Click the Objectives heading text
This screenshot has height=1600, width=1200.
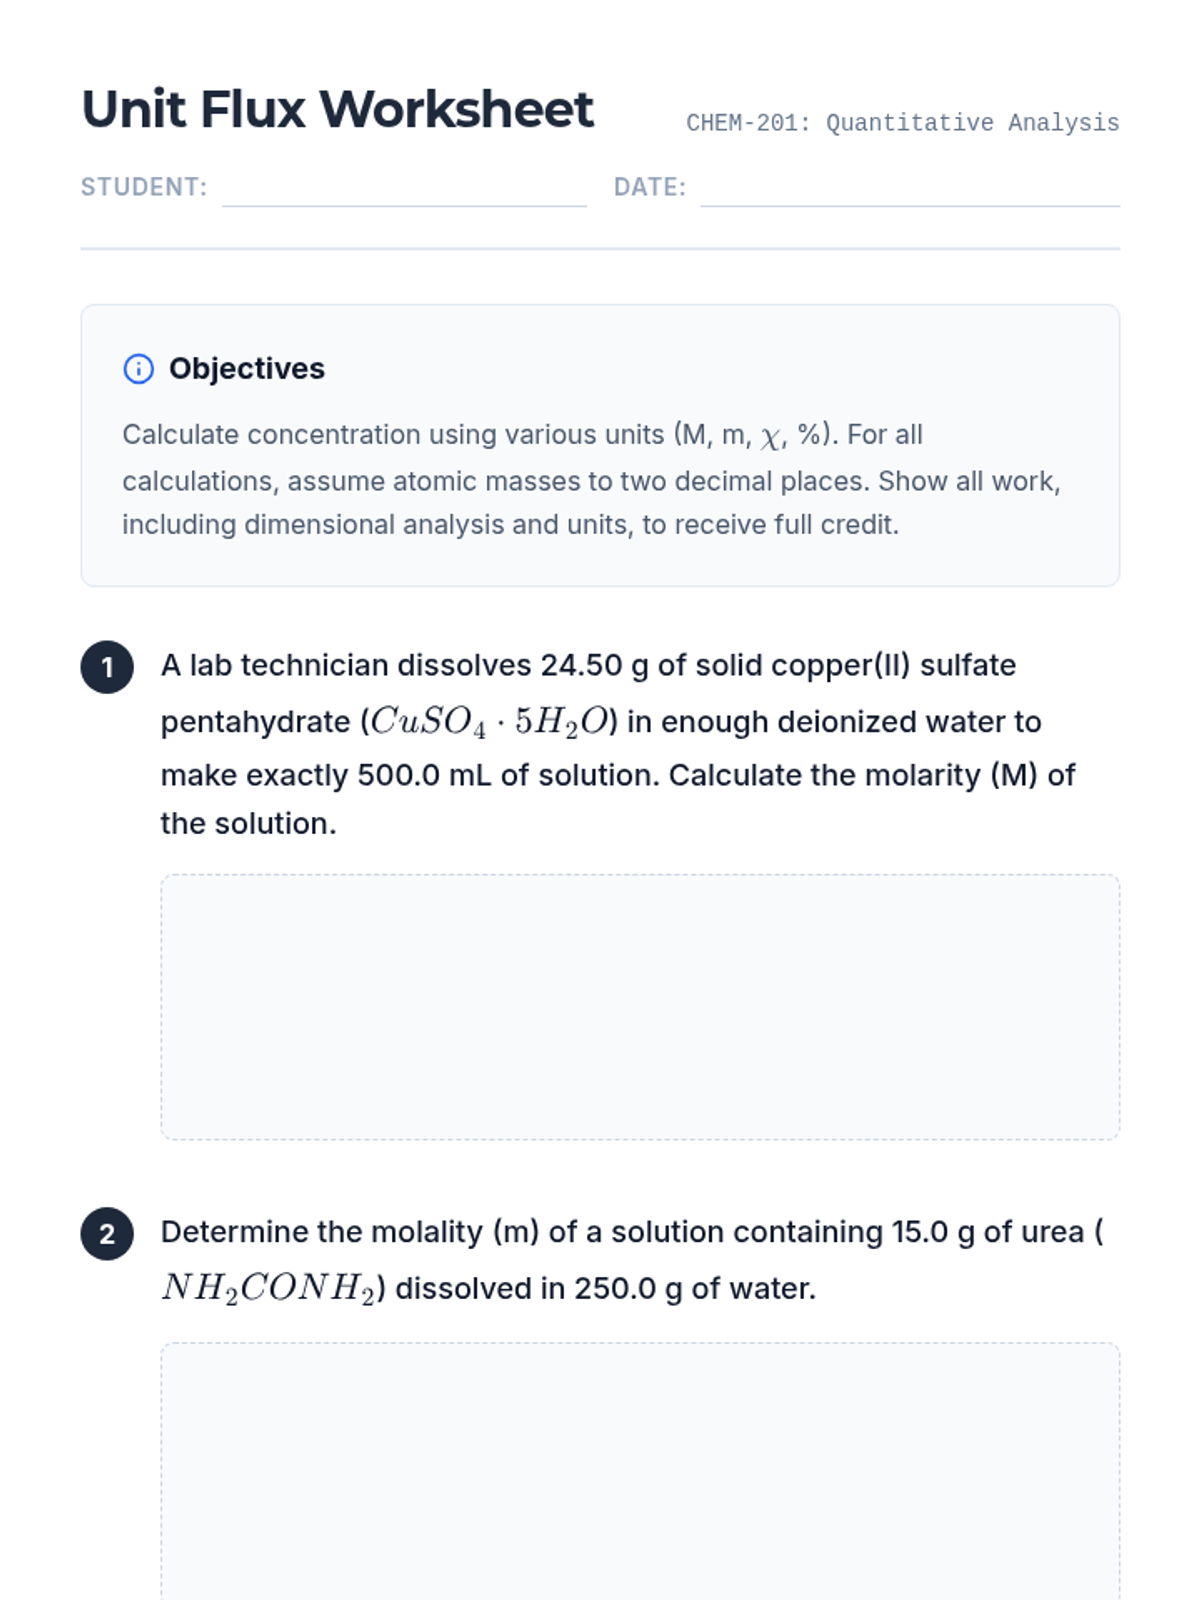(246, 369)
